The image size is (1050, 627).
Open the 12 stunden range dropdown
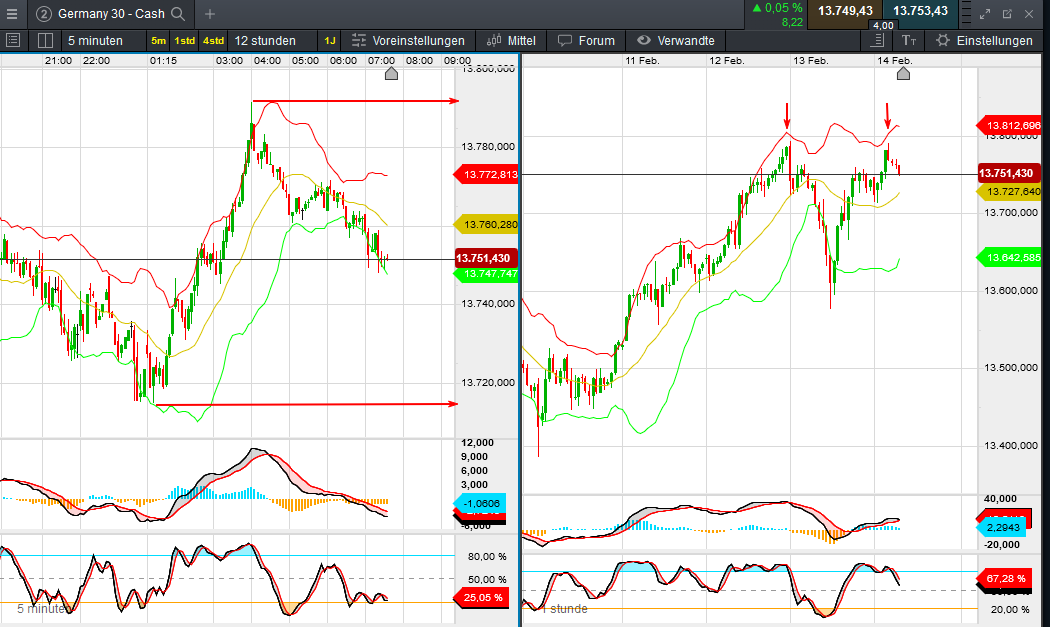click(265, 41)
